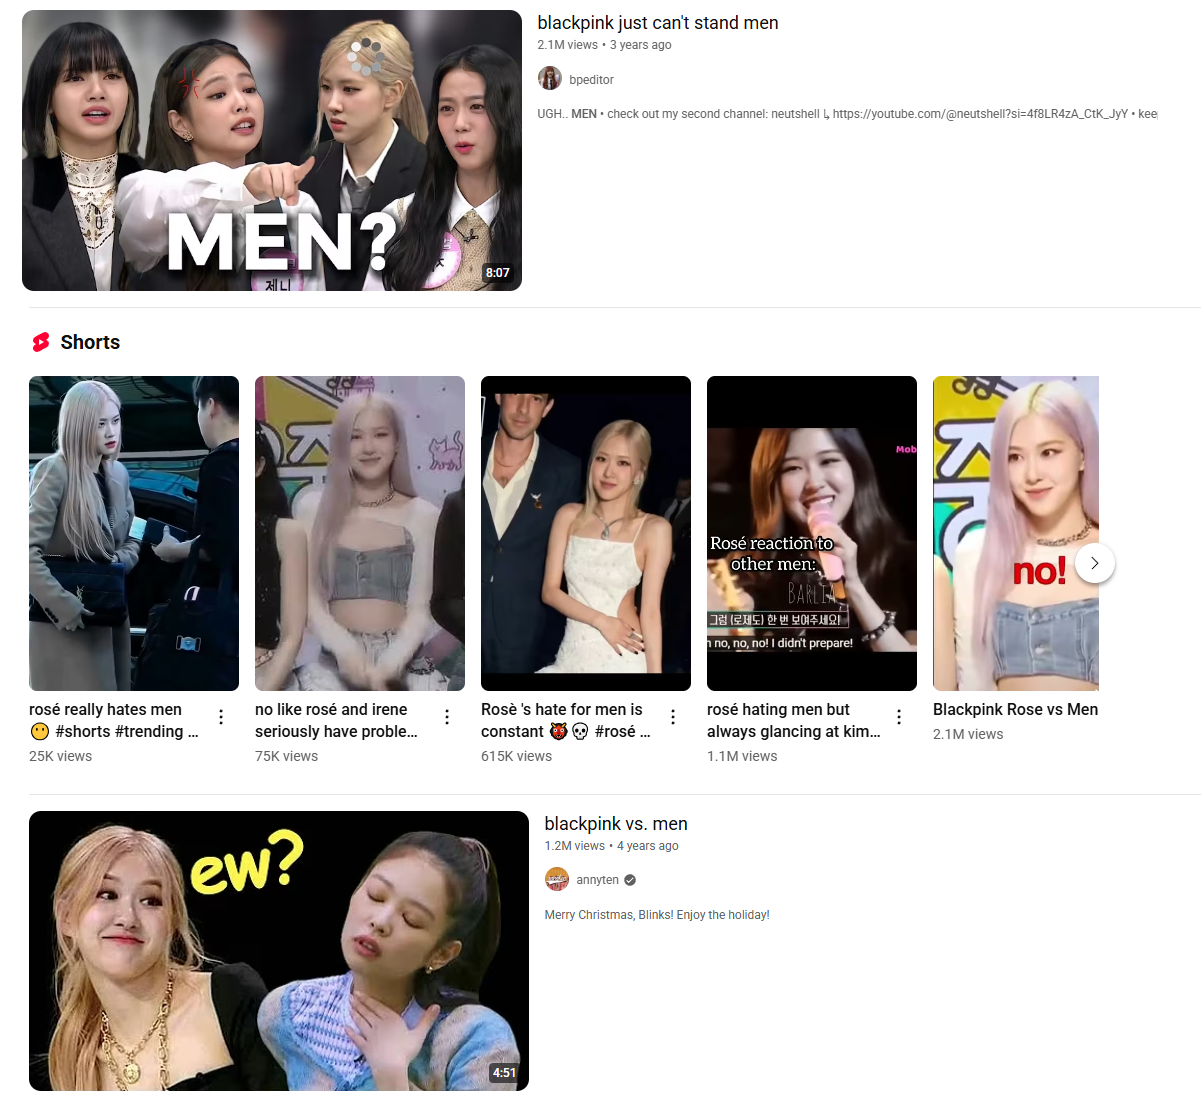Open the 'rosé really hates men' short title

pos(114,720)
